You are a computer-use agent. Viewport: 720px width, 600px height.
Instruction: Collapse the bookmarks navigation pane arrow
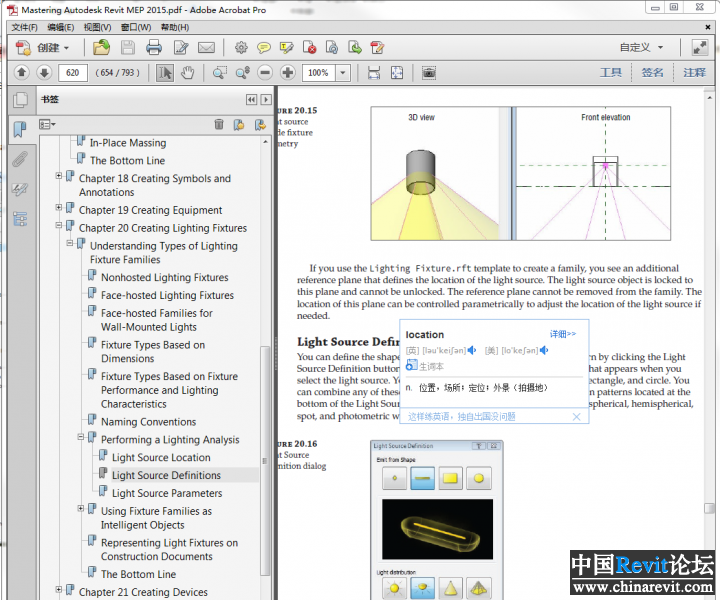click(251, 100)
